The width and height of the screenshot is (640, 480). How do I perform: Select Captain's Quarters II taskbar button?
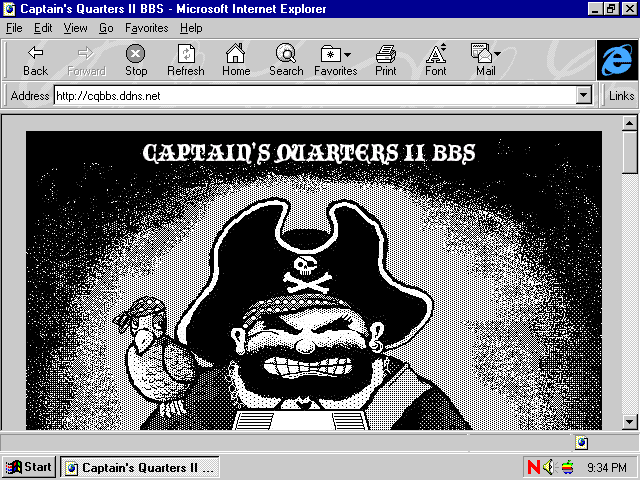(139, 467)
